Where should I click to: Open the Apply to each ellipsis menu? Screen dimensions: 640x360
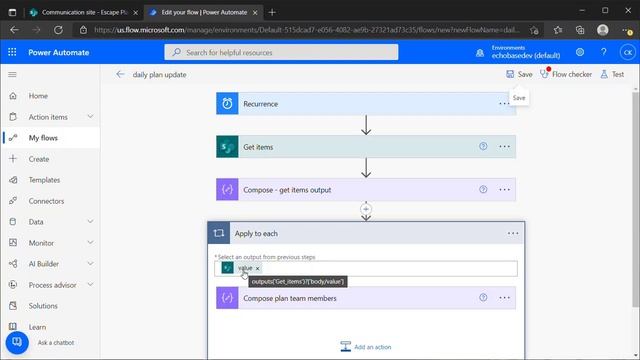tap(513, 233)
